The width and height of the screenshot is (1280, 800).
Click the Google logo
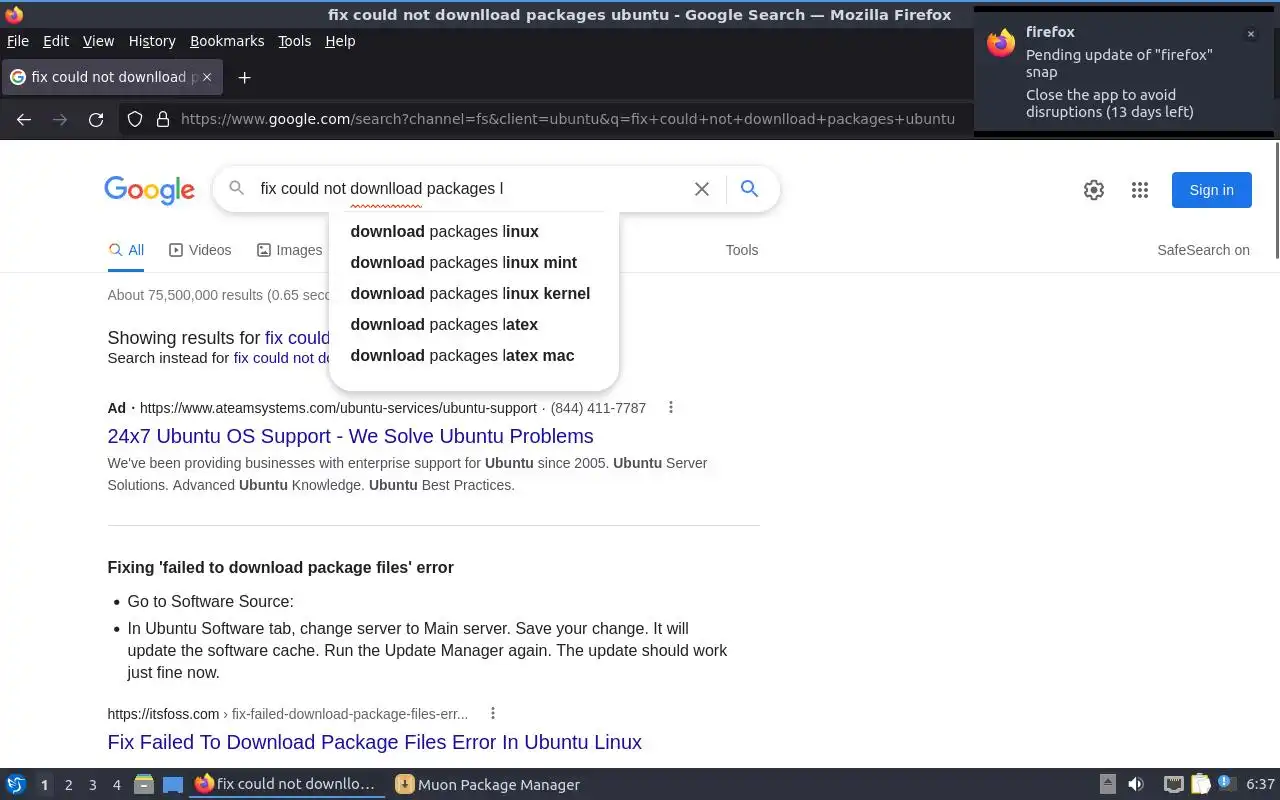point(149,190)
